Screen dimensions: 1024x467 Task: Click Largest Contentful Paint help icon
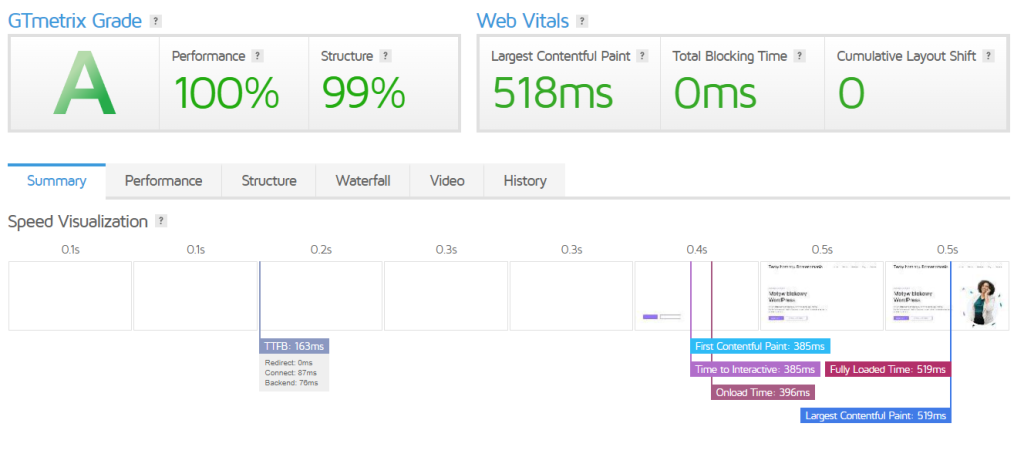click(643, 56)
